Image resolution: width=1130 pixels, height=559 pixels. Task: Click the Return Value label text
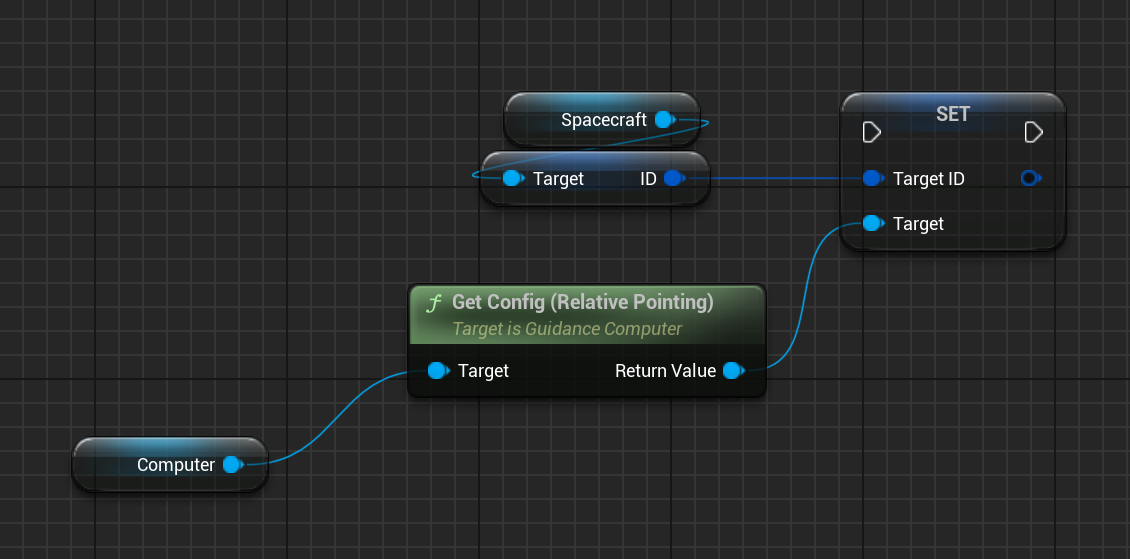point(665,371)
